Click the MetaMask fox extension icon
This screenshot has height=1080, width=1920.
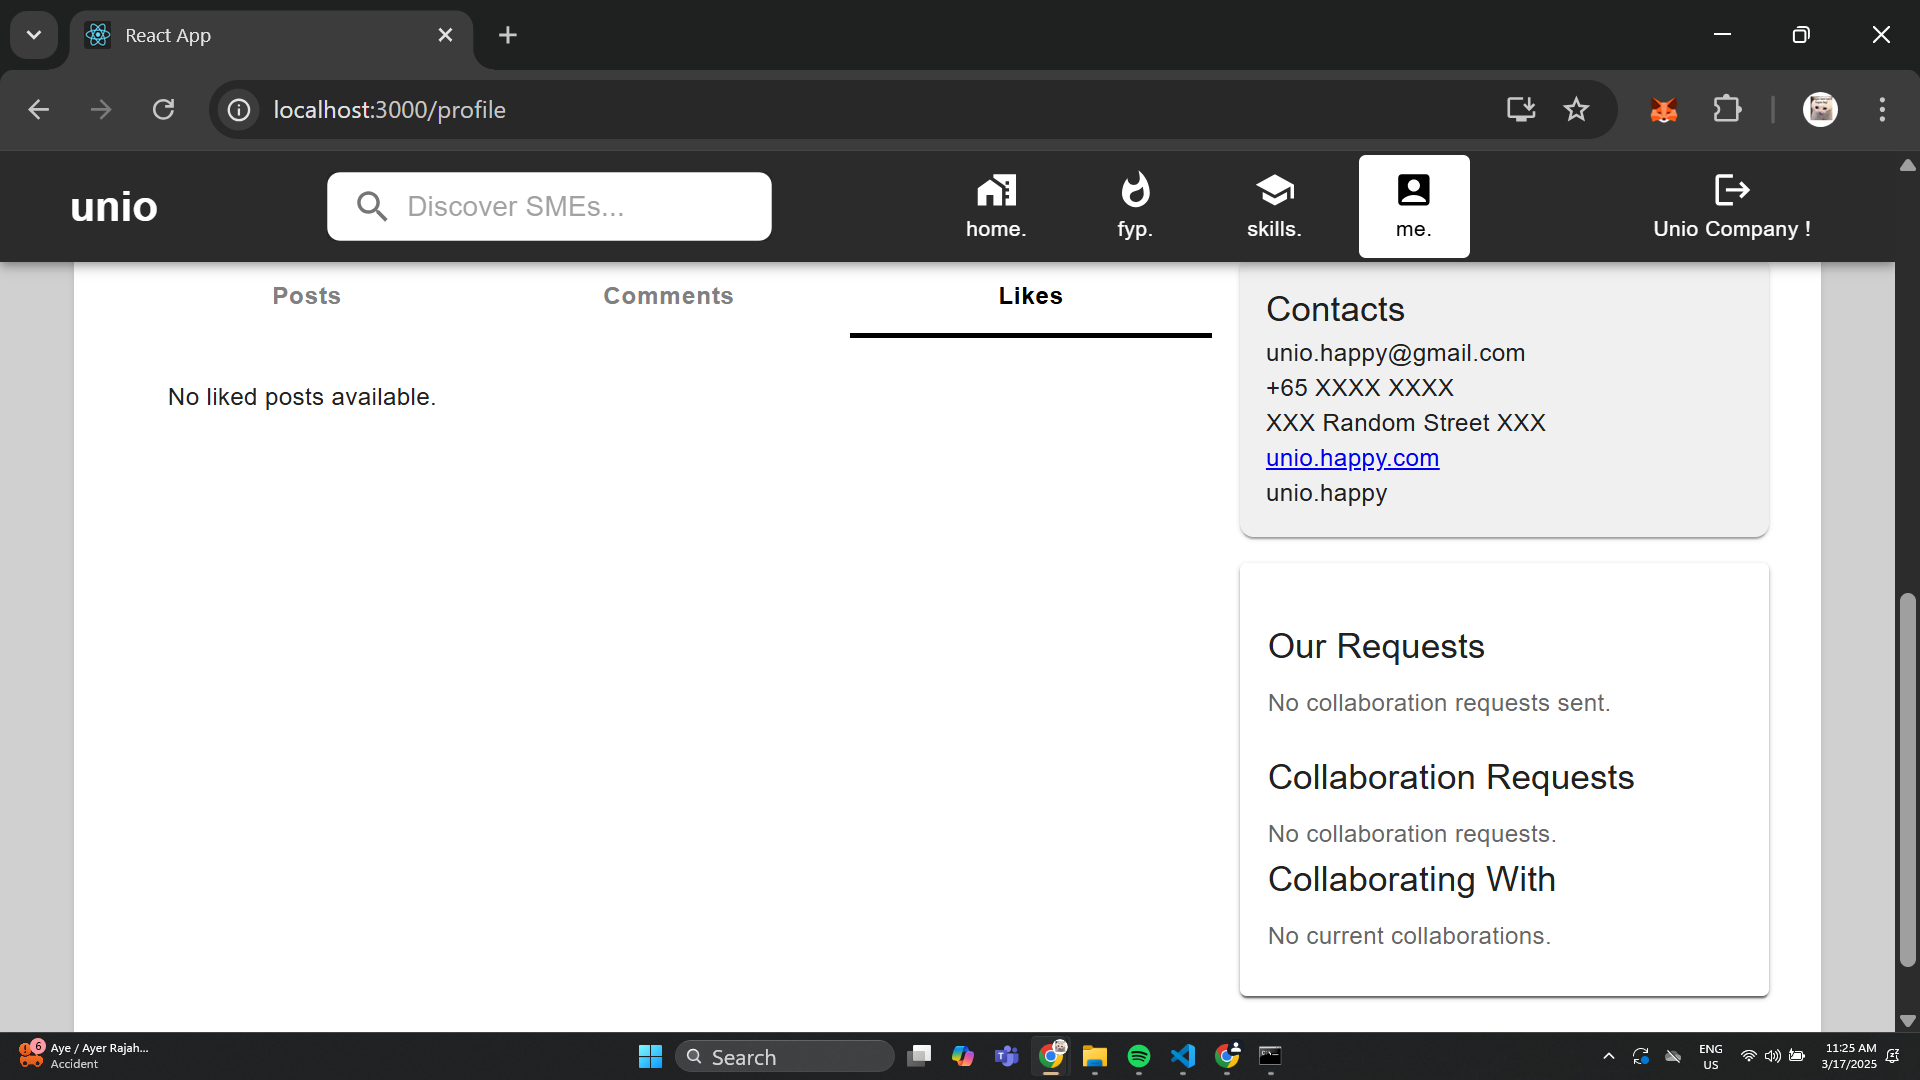1663,109
